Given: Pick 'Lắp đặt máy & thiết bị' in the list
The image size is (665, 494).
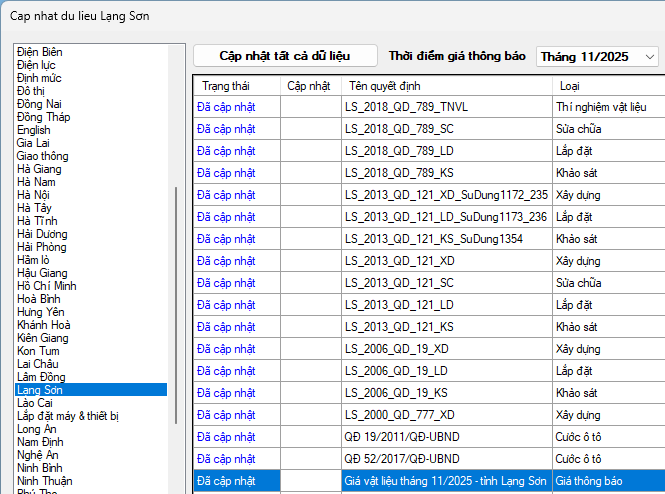Looking at the screenshot, I should point(68,416).
